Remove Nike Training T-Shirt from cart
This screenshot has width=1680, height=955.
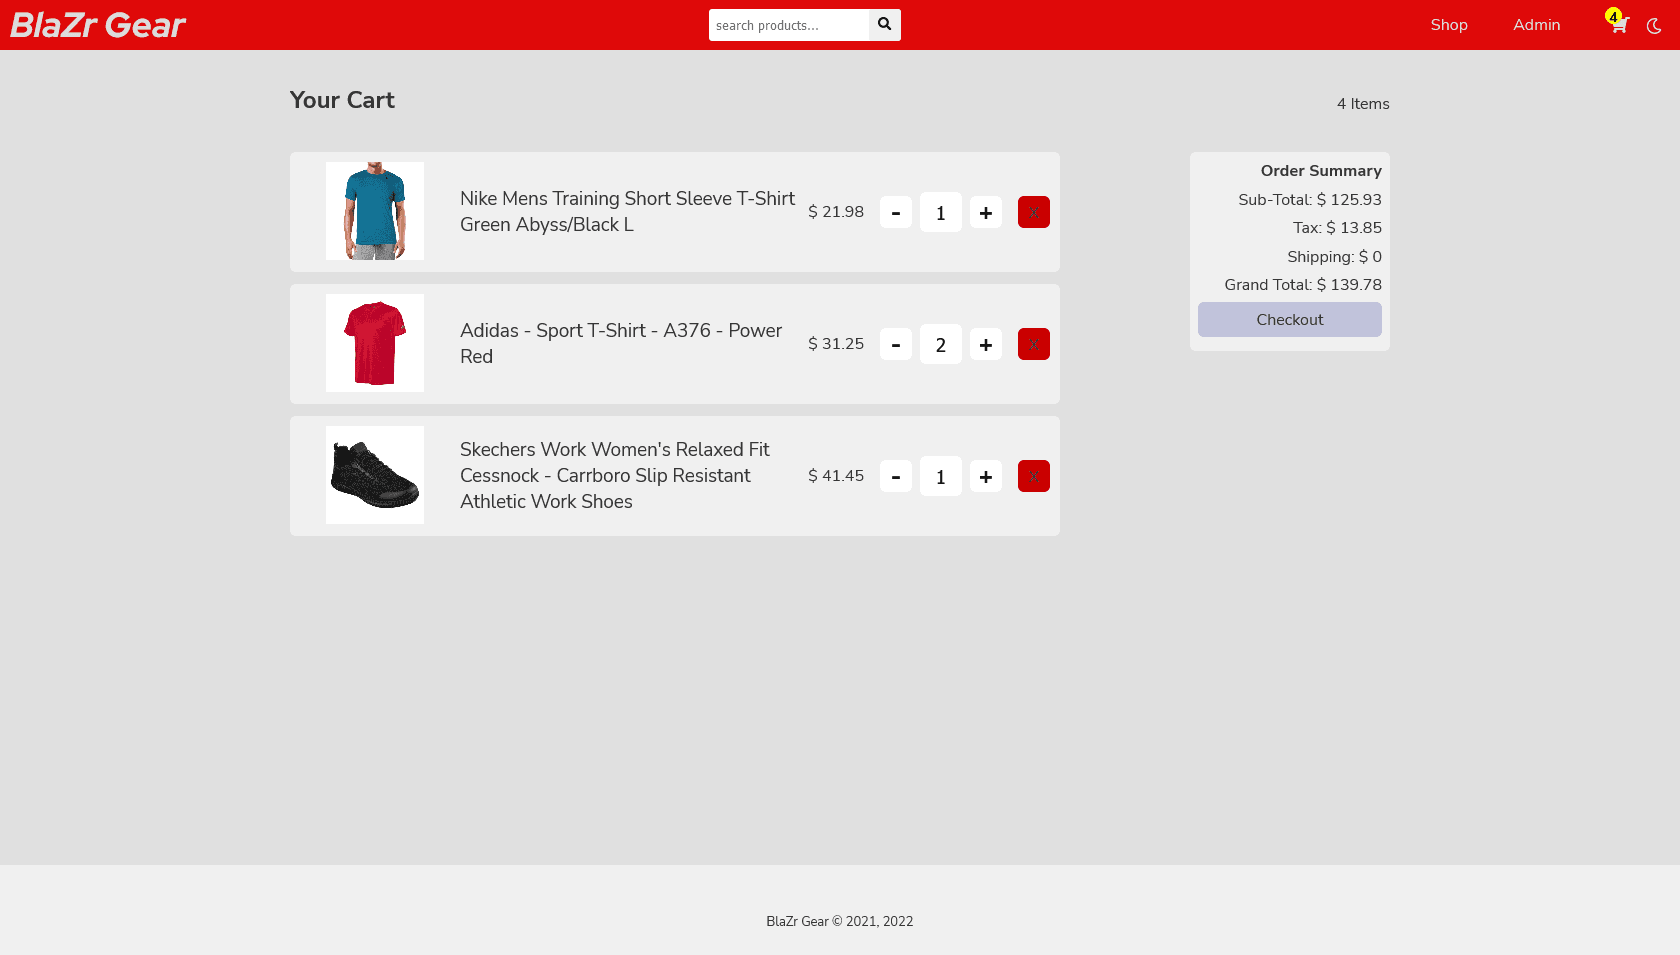1034,212
